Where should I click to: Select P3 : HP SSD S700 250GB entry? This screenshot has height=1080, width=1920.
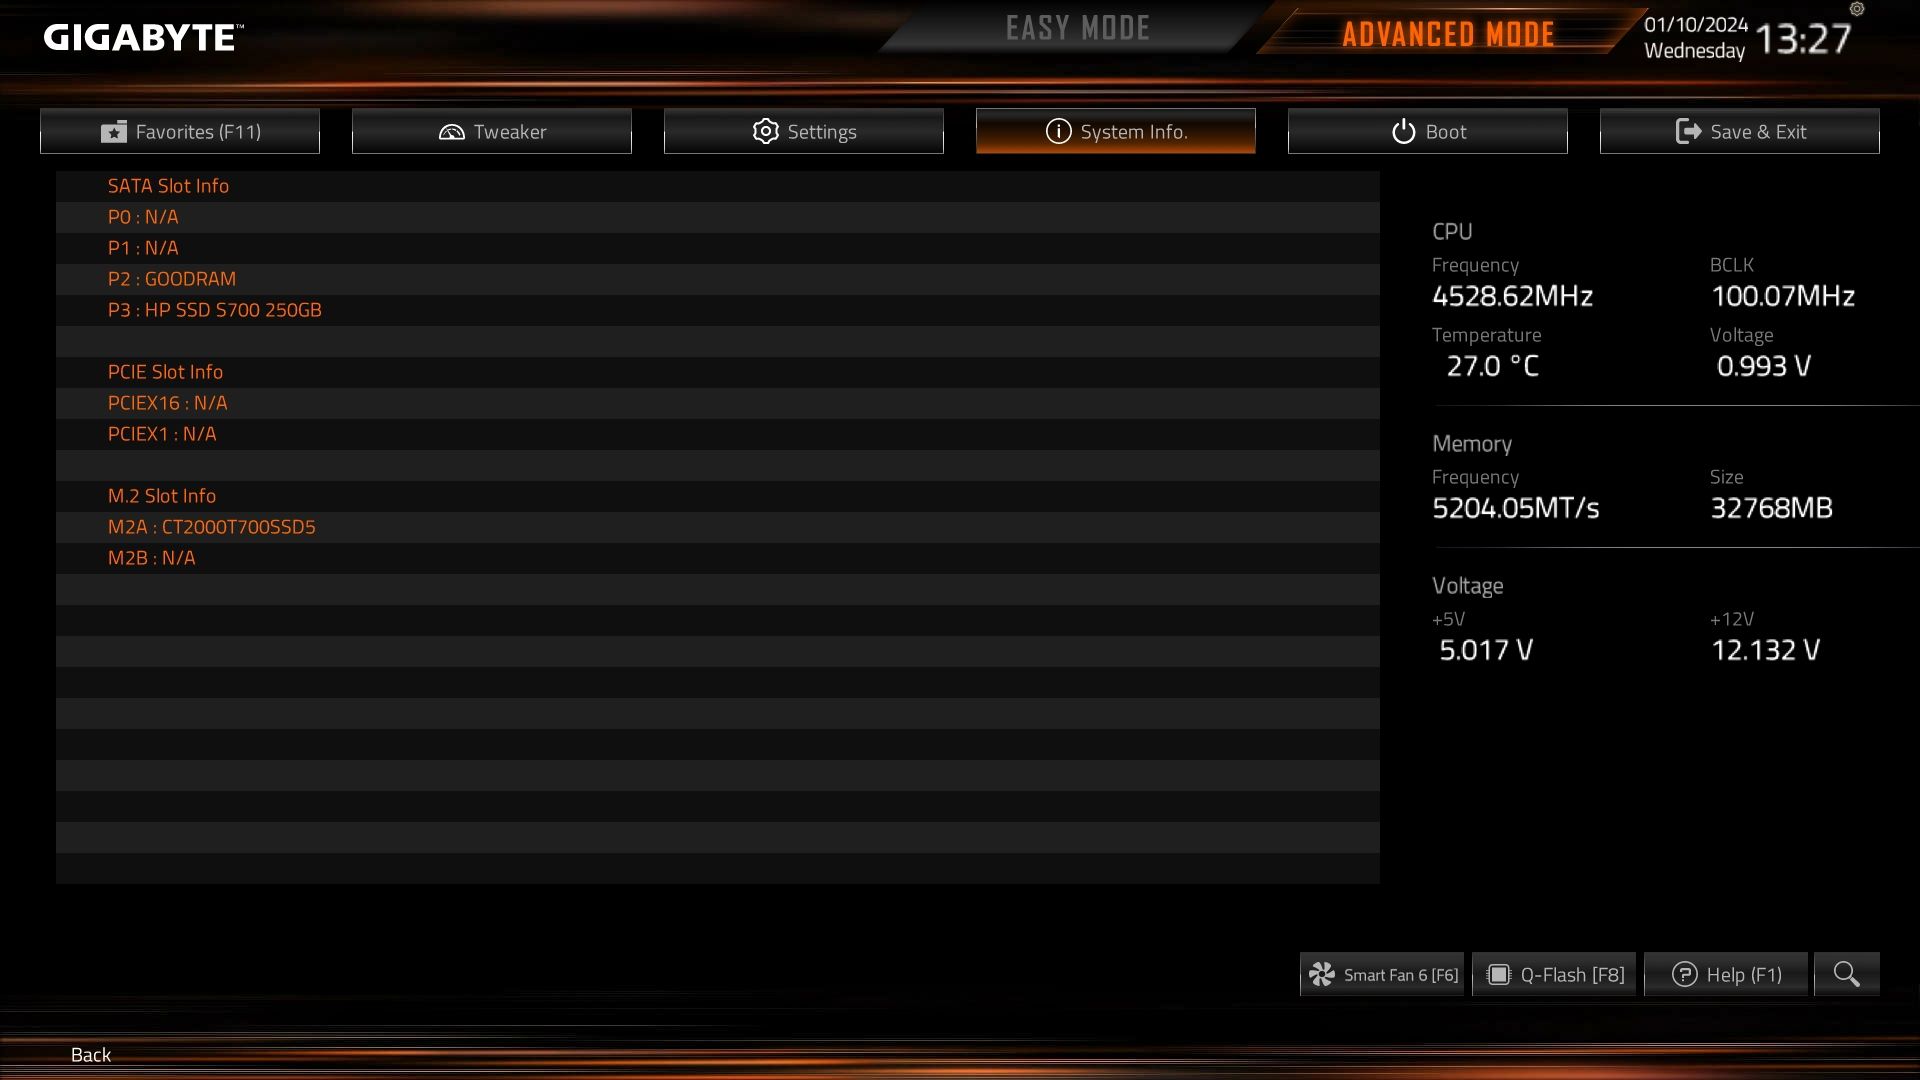tap(717, 310)
